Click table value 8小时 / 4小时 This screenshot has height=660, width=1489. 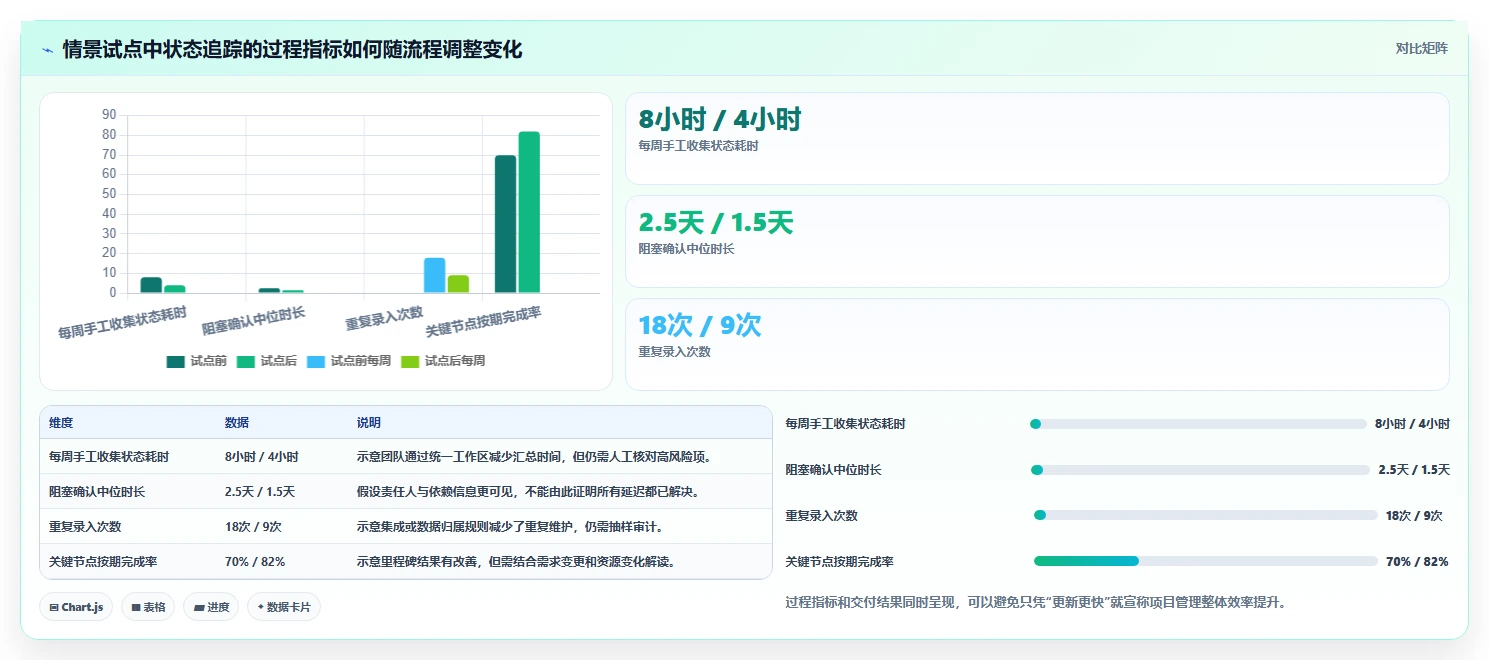point(262,456)
